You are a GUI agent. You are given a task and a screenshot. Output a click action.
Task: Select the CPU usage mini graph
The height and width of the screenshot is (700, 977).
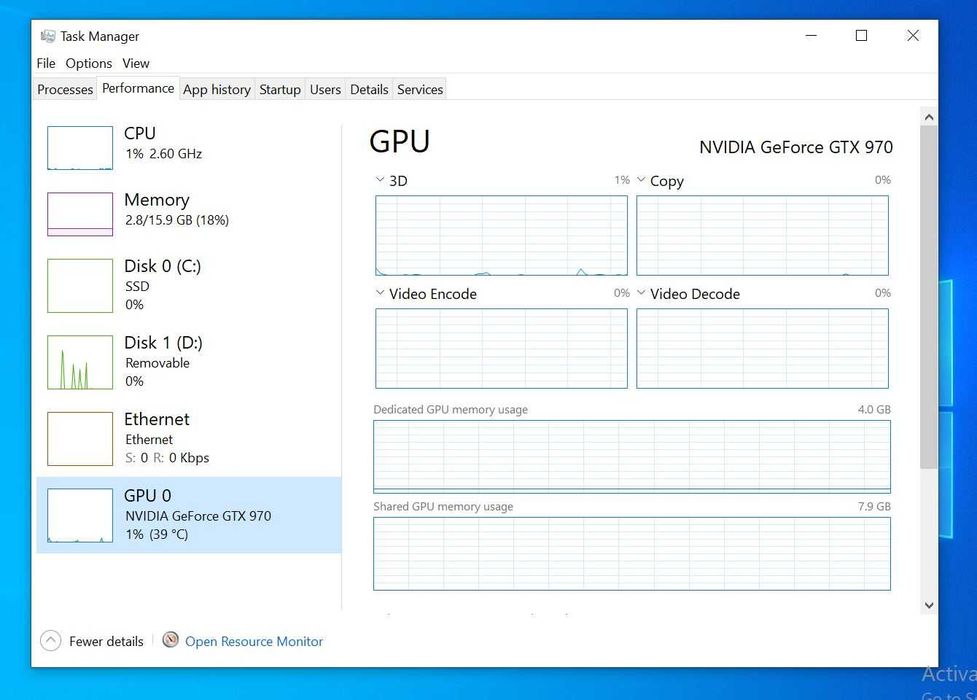pos(80,148)
